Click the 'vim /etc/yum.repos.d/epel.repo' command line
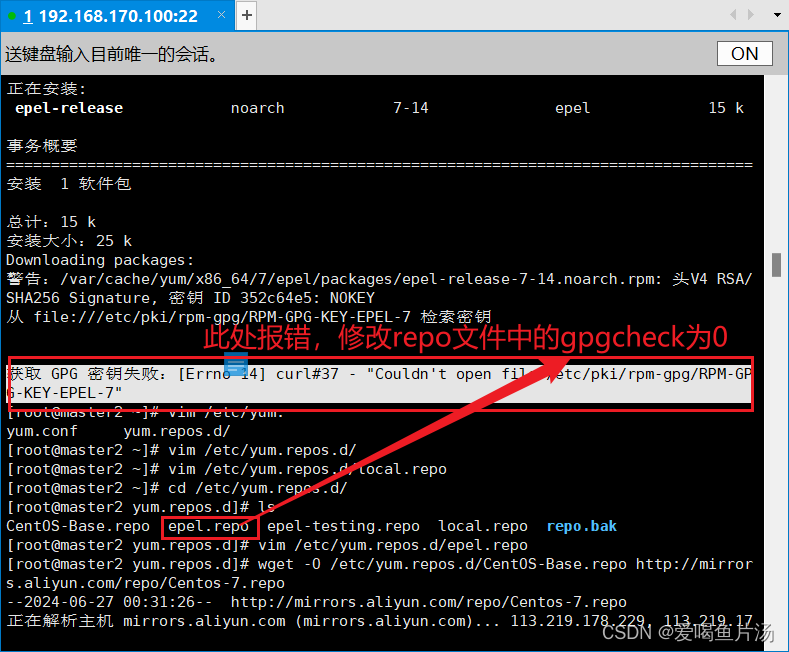Image resolution: width=789 pixels, height=652 pixels. pos(267,545)
